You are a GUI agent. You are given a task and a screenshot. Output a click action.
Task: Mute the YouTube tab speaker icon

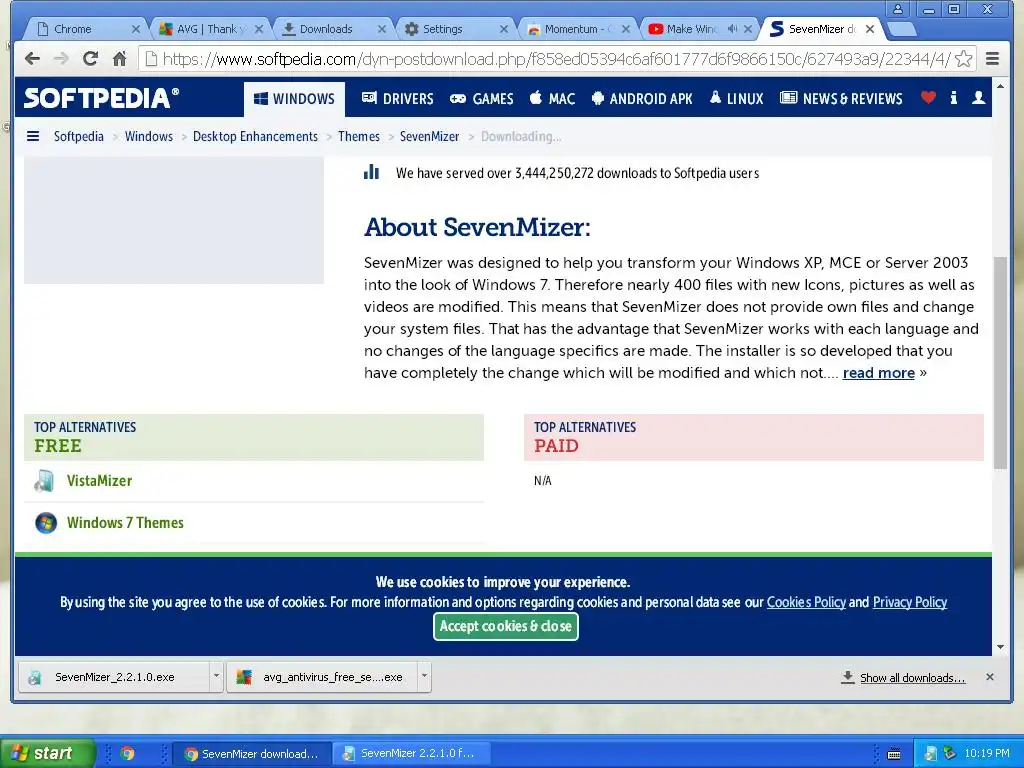[732, 29]
